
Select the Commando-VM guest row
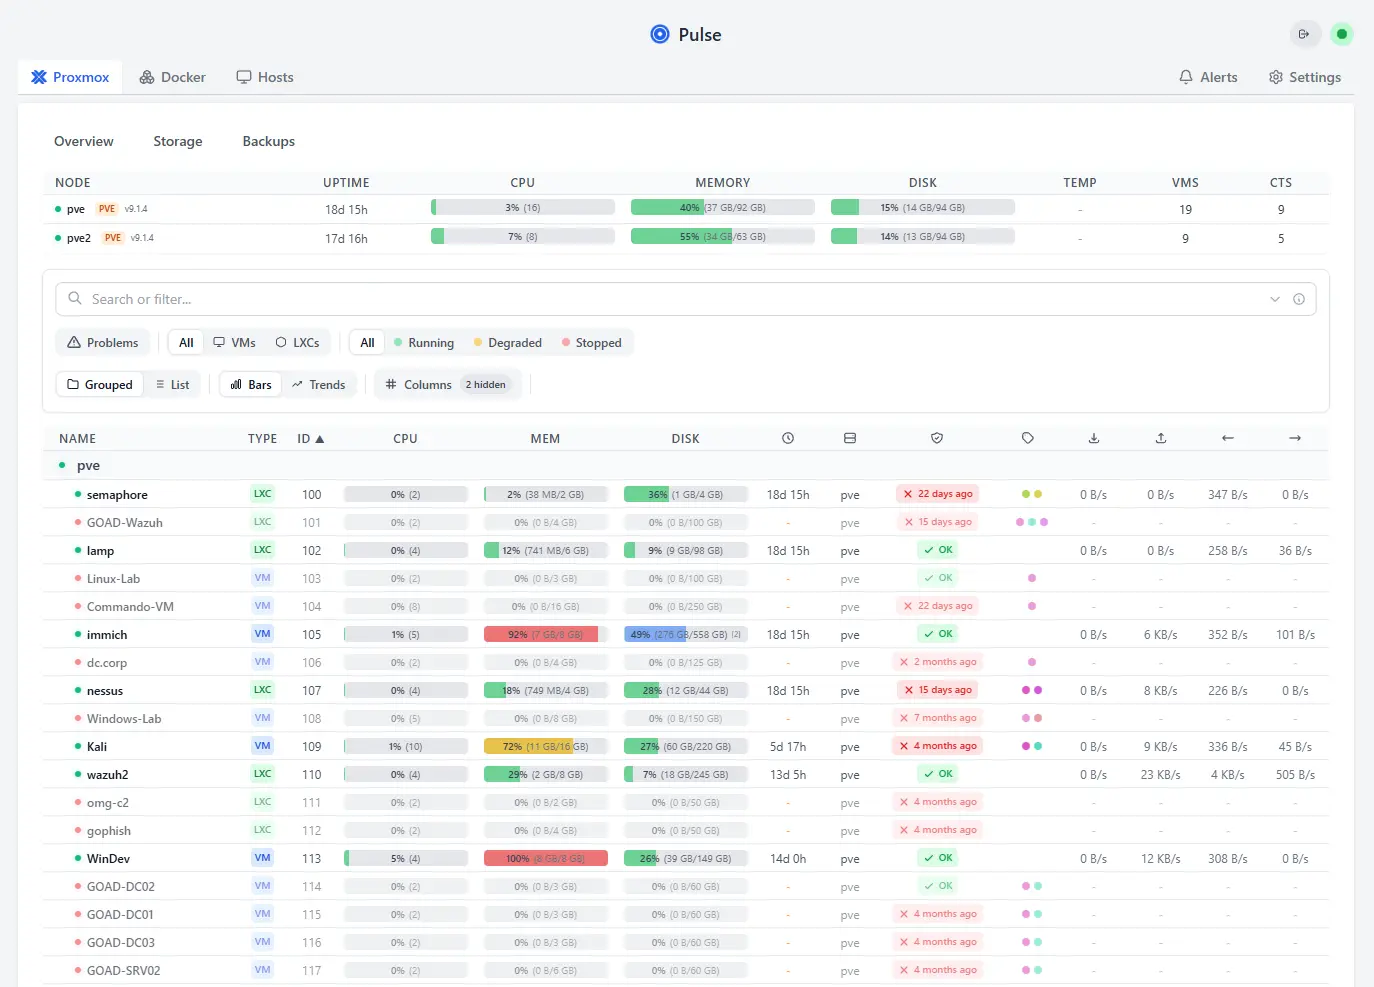686,606
